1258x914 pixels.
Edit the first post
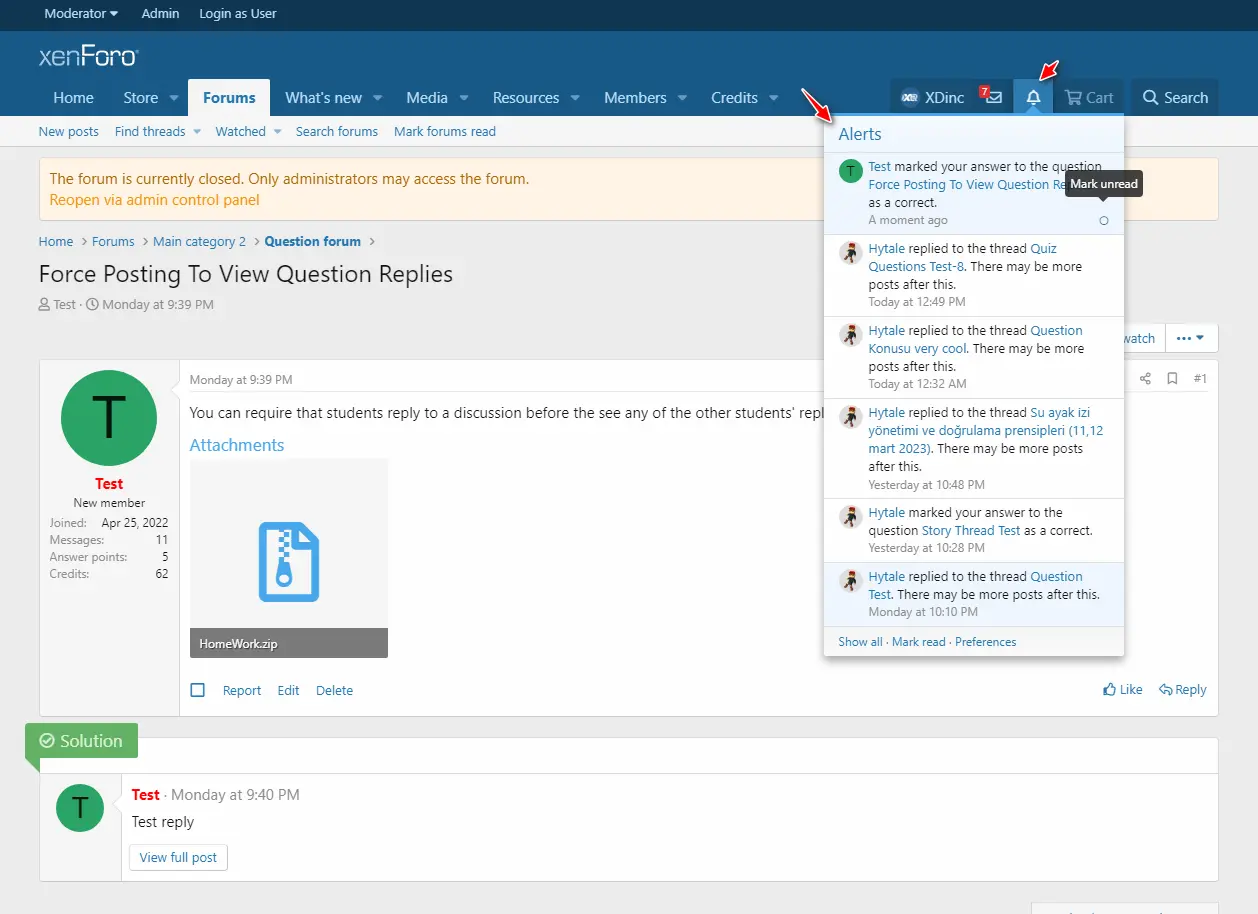pyautogui.click(x=288, y=690)
